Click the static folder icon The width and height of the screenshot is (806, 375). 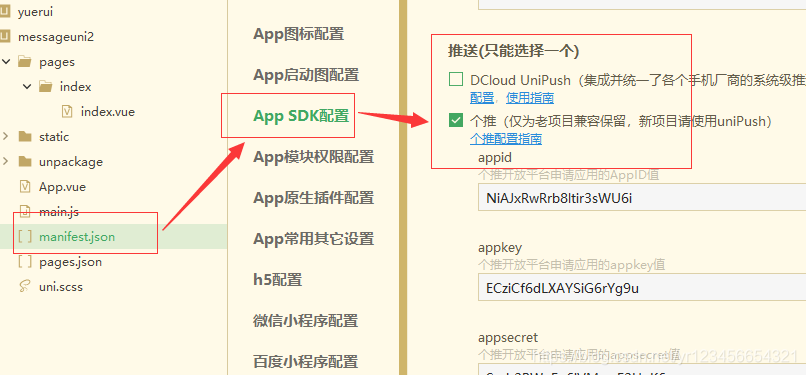tap(24, 136)
